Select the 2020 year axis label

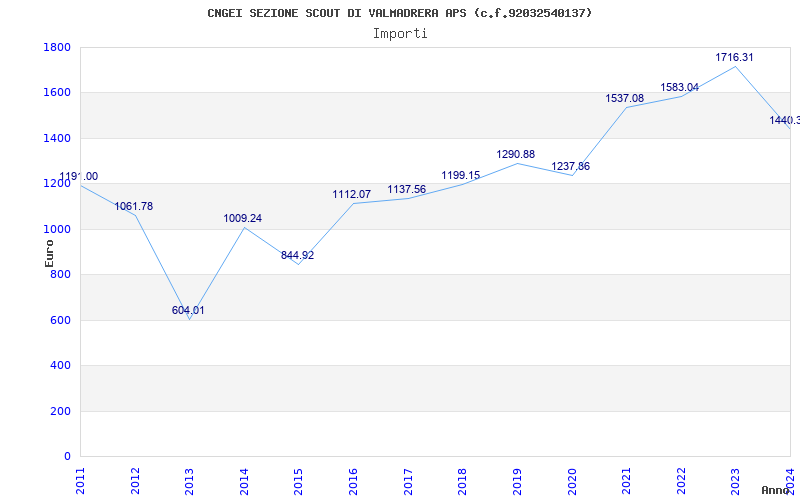point(571,481)
